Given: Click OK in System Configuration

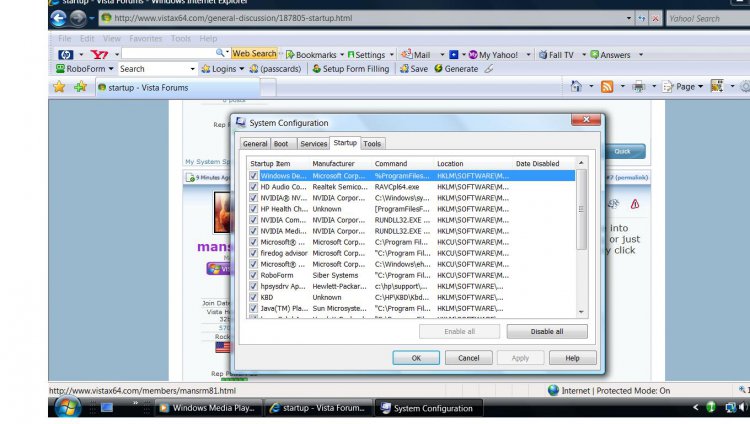Looking at the screenshot, I should [416, 357].
